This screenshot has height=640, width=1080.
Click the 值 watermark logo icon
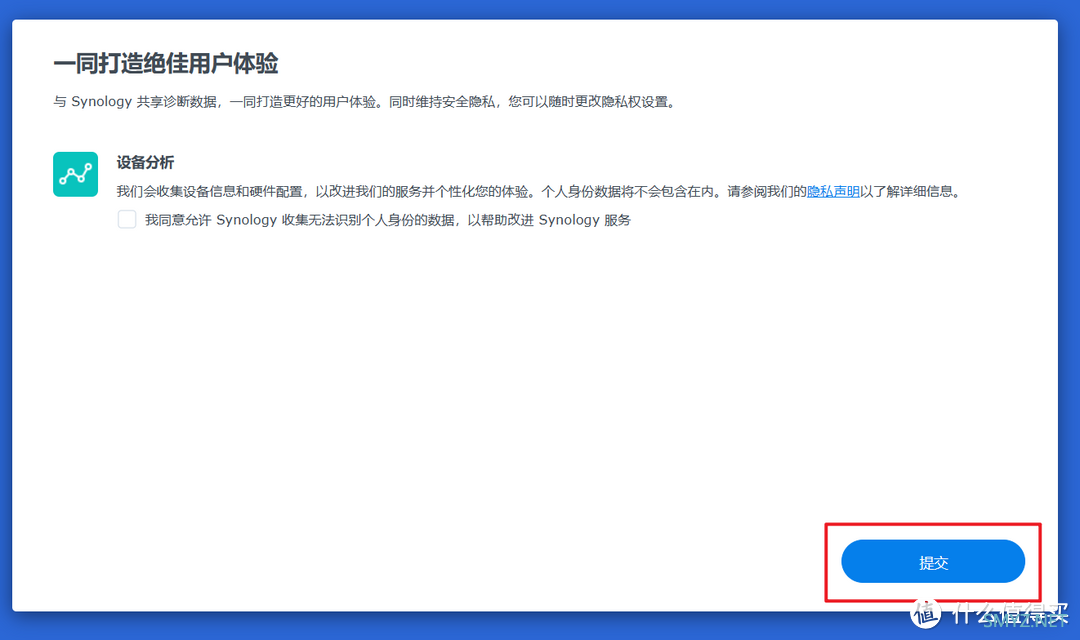click(x=925, y=612)
